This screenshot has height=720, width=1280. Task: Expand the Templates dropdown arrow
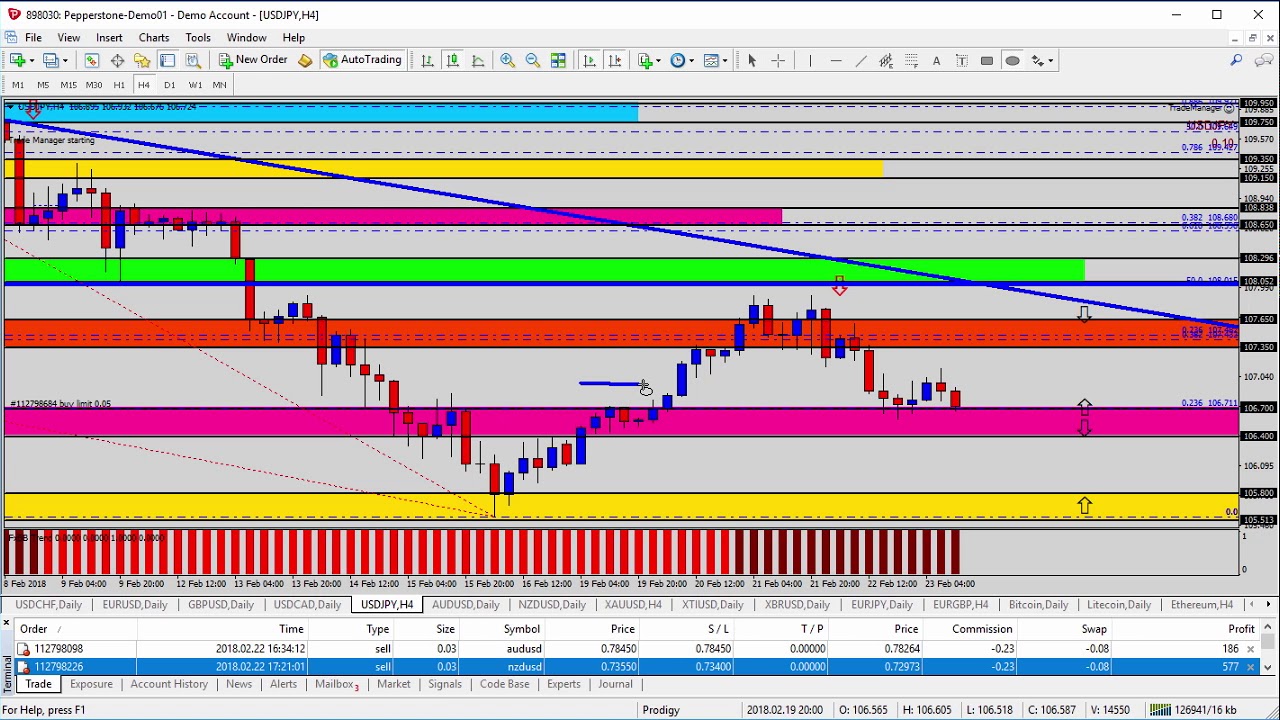coord(724,60)
